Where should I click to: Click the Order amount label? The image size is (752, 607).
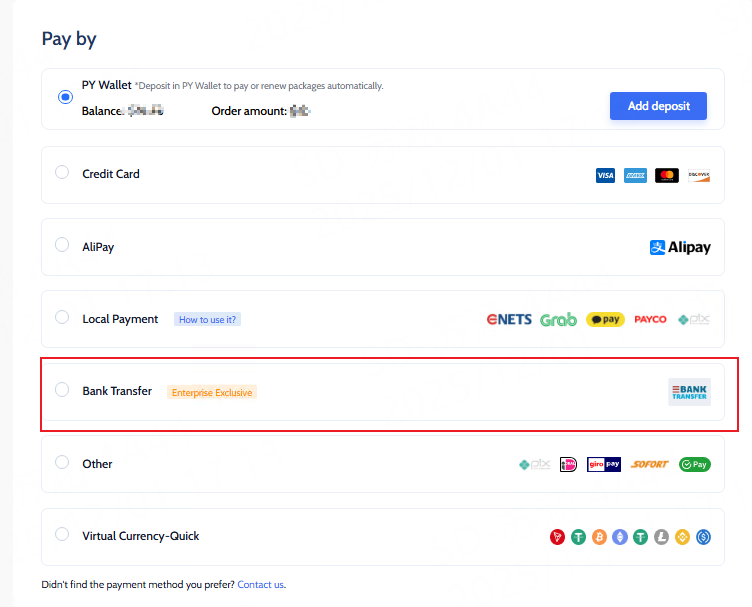coord(249,111)
